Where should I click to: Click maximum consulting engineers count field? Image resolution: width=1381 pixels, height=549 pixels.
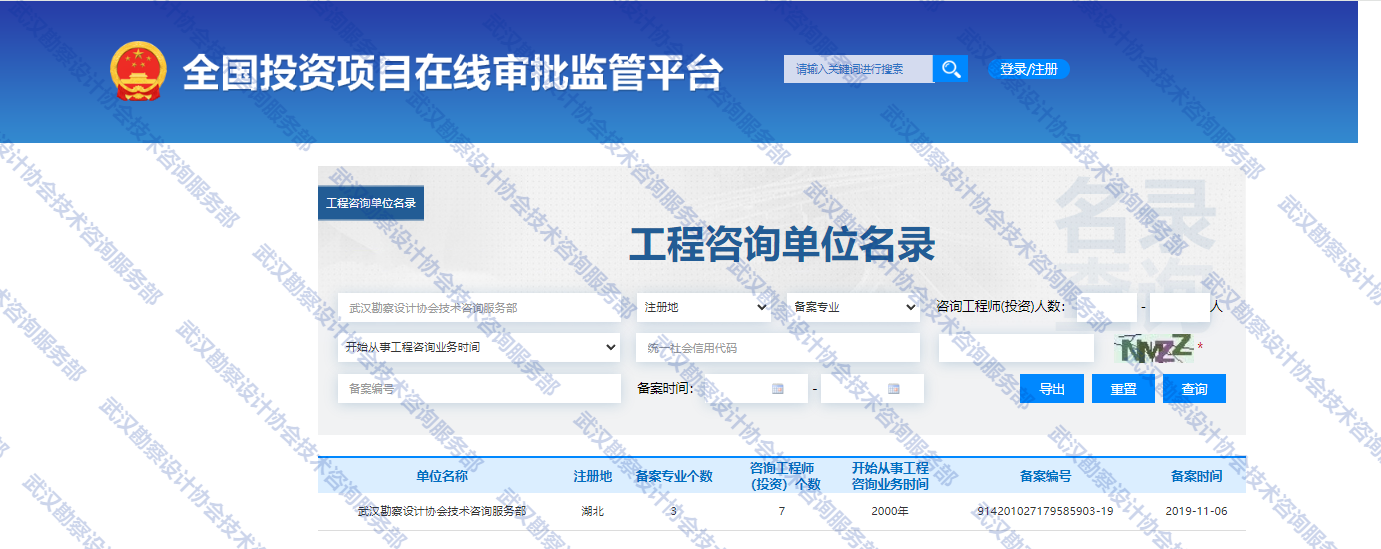coord(1180,307)
